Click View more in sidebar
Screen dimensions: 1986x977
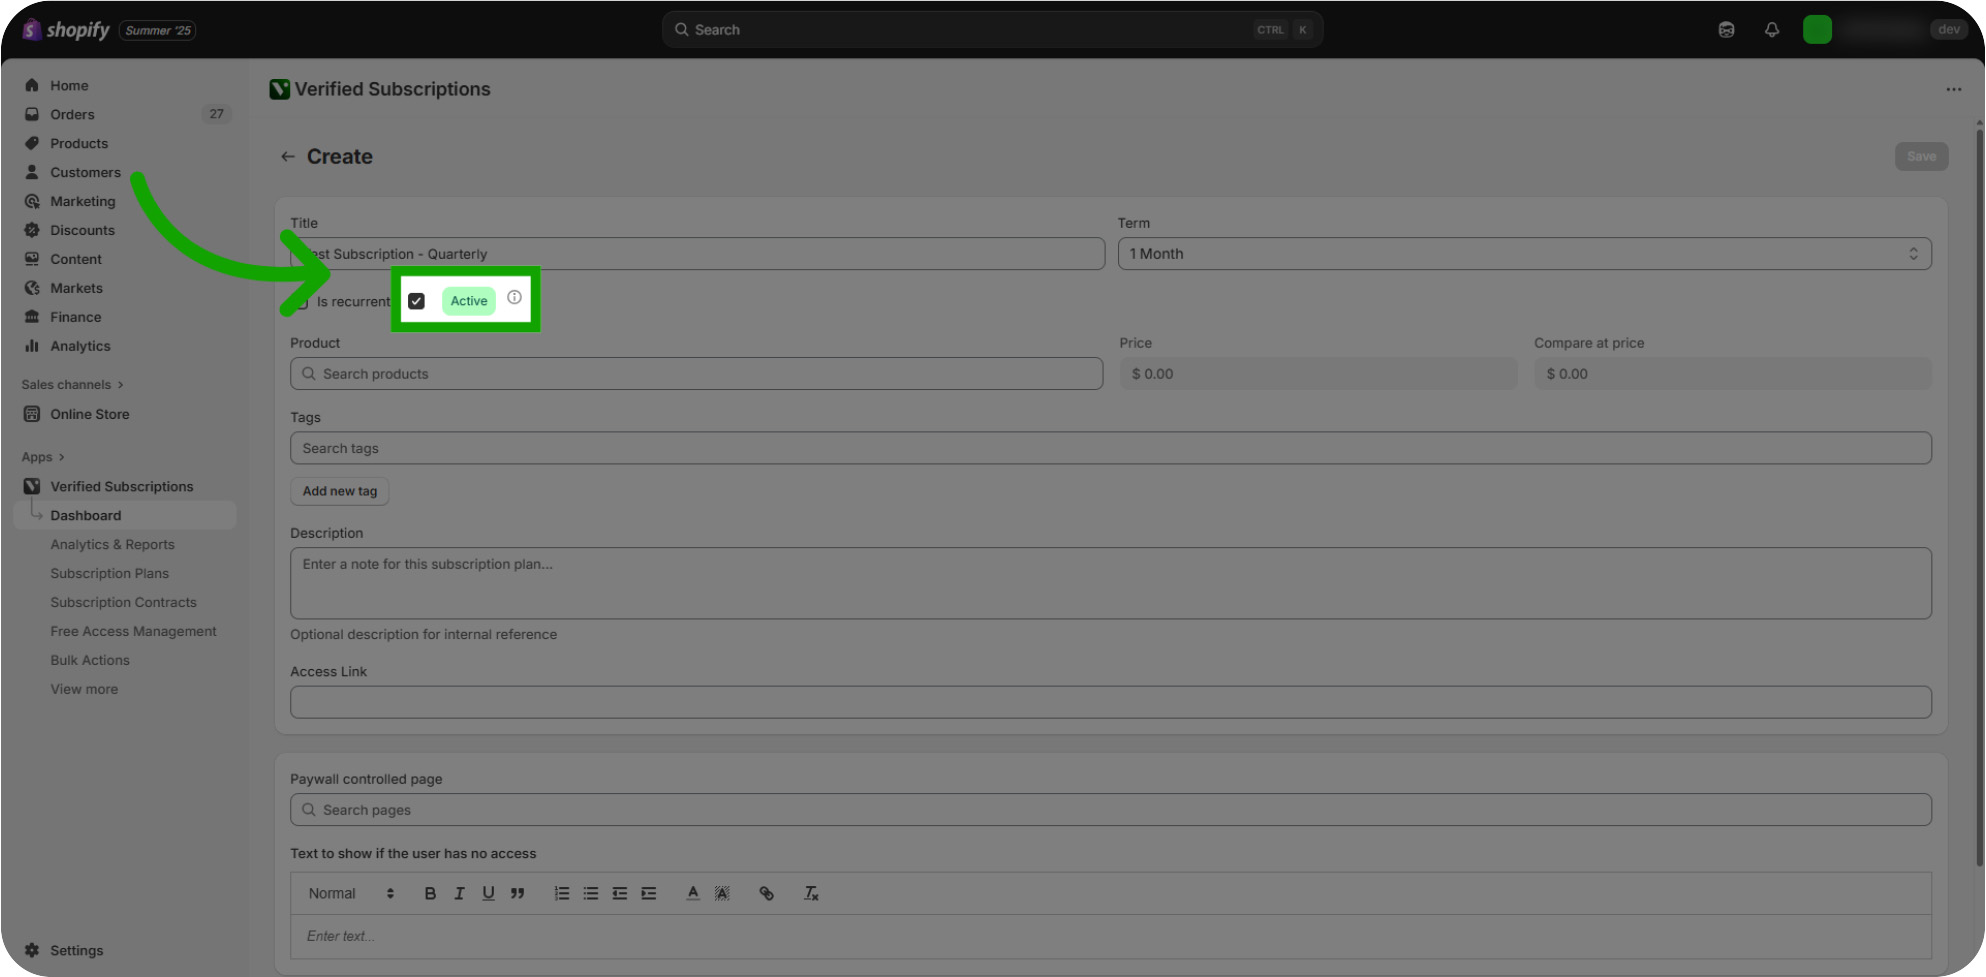(84, 690)
